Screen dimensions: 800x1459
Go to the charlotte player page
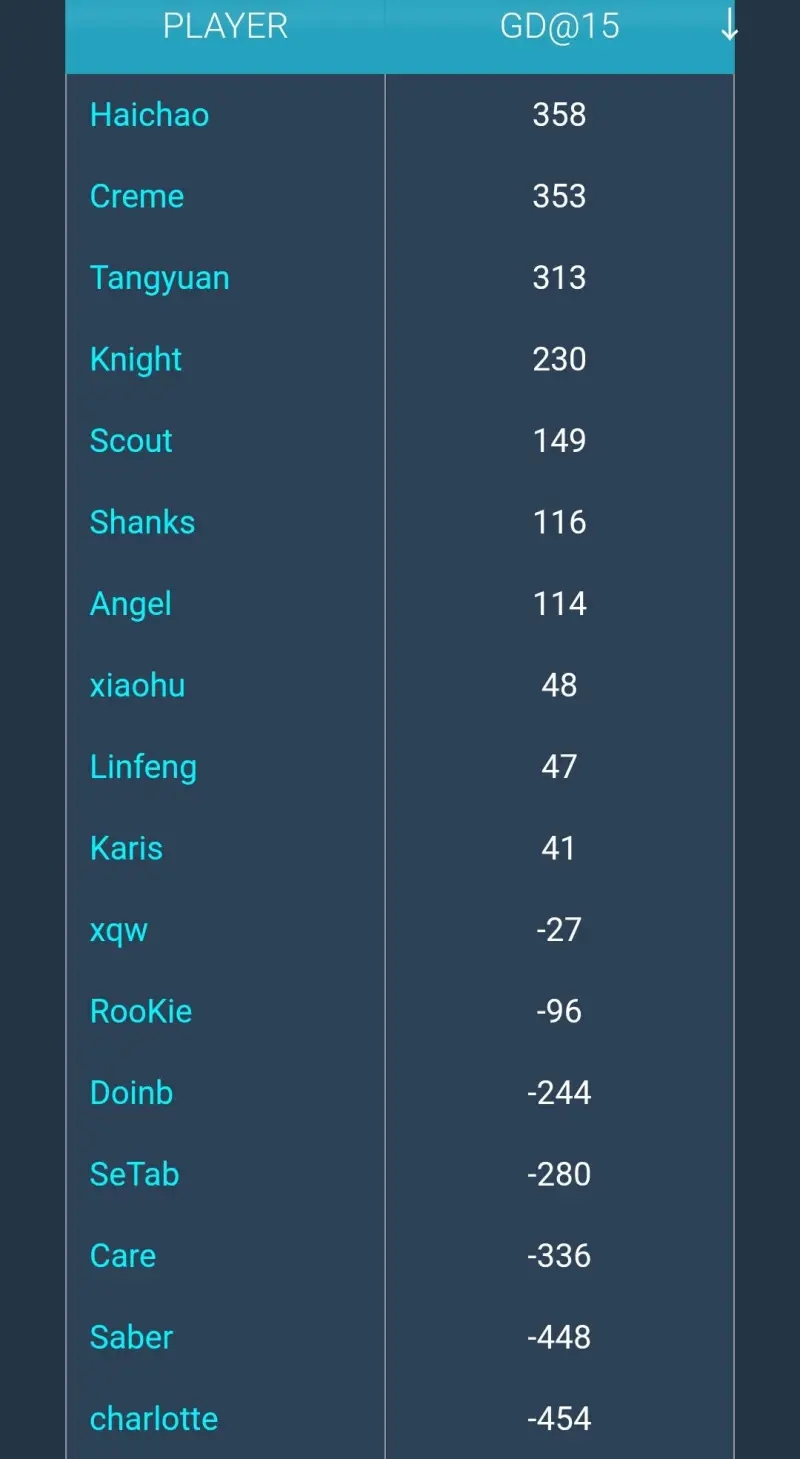[154, 1419]
